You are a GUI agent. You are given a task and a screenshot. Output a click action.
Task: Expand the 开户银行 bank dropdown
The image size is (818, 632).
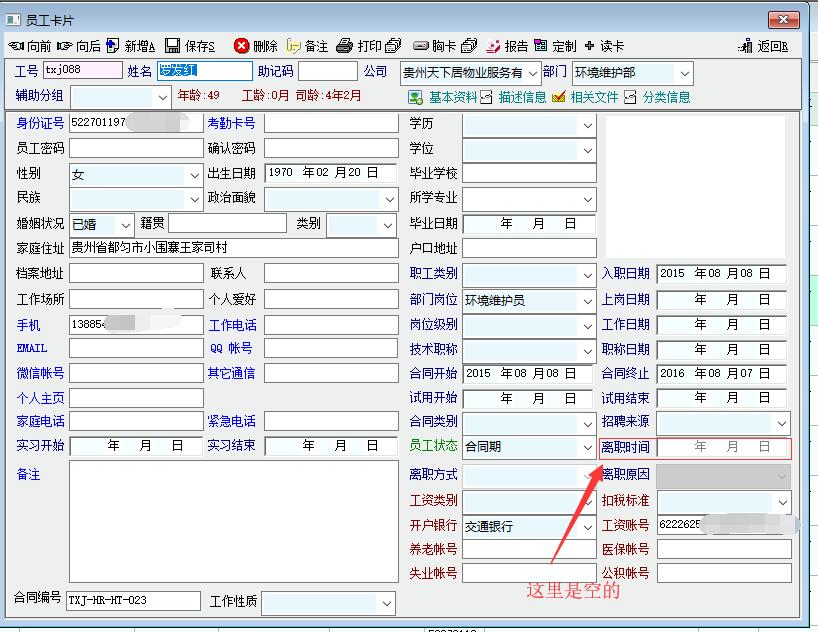tap(587, 526)
